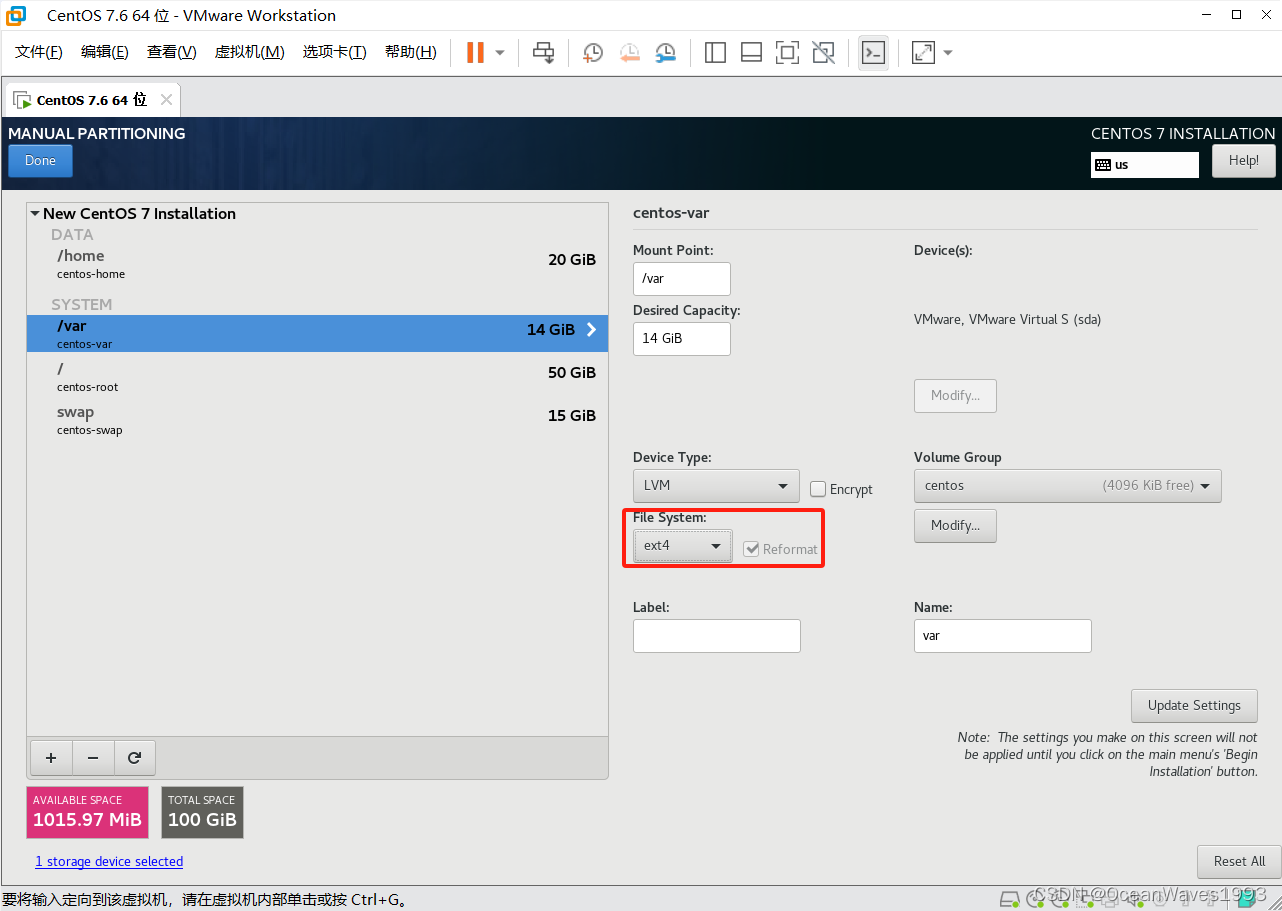The image size is (1282, 911).
Task: Collapse the New CentOS 7 Installation tree
Action: (35, 213)
